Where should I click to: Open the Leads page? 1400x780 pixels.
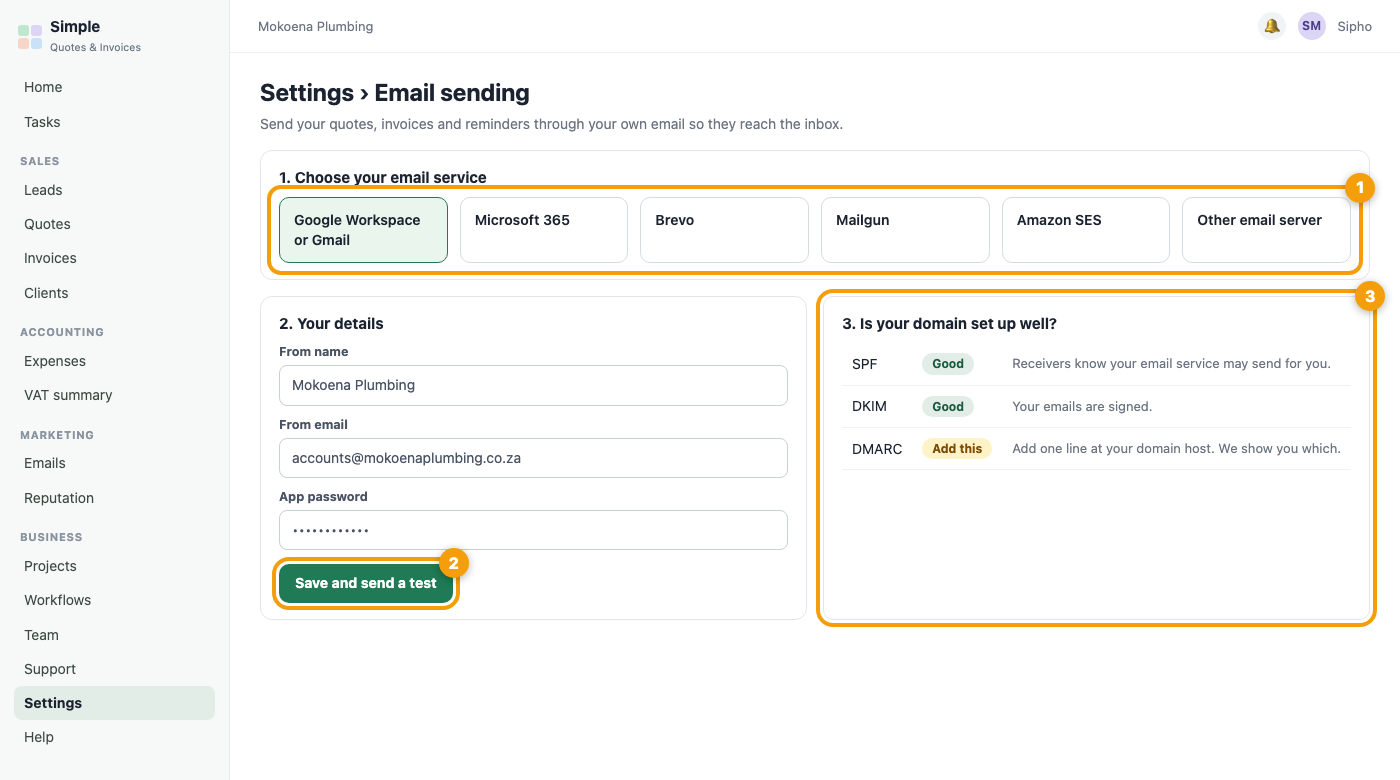[114, 190]
